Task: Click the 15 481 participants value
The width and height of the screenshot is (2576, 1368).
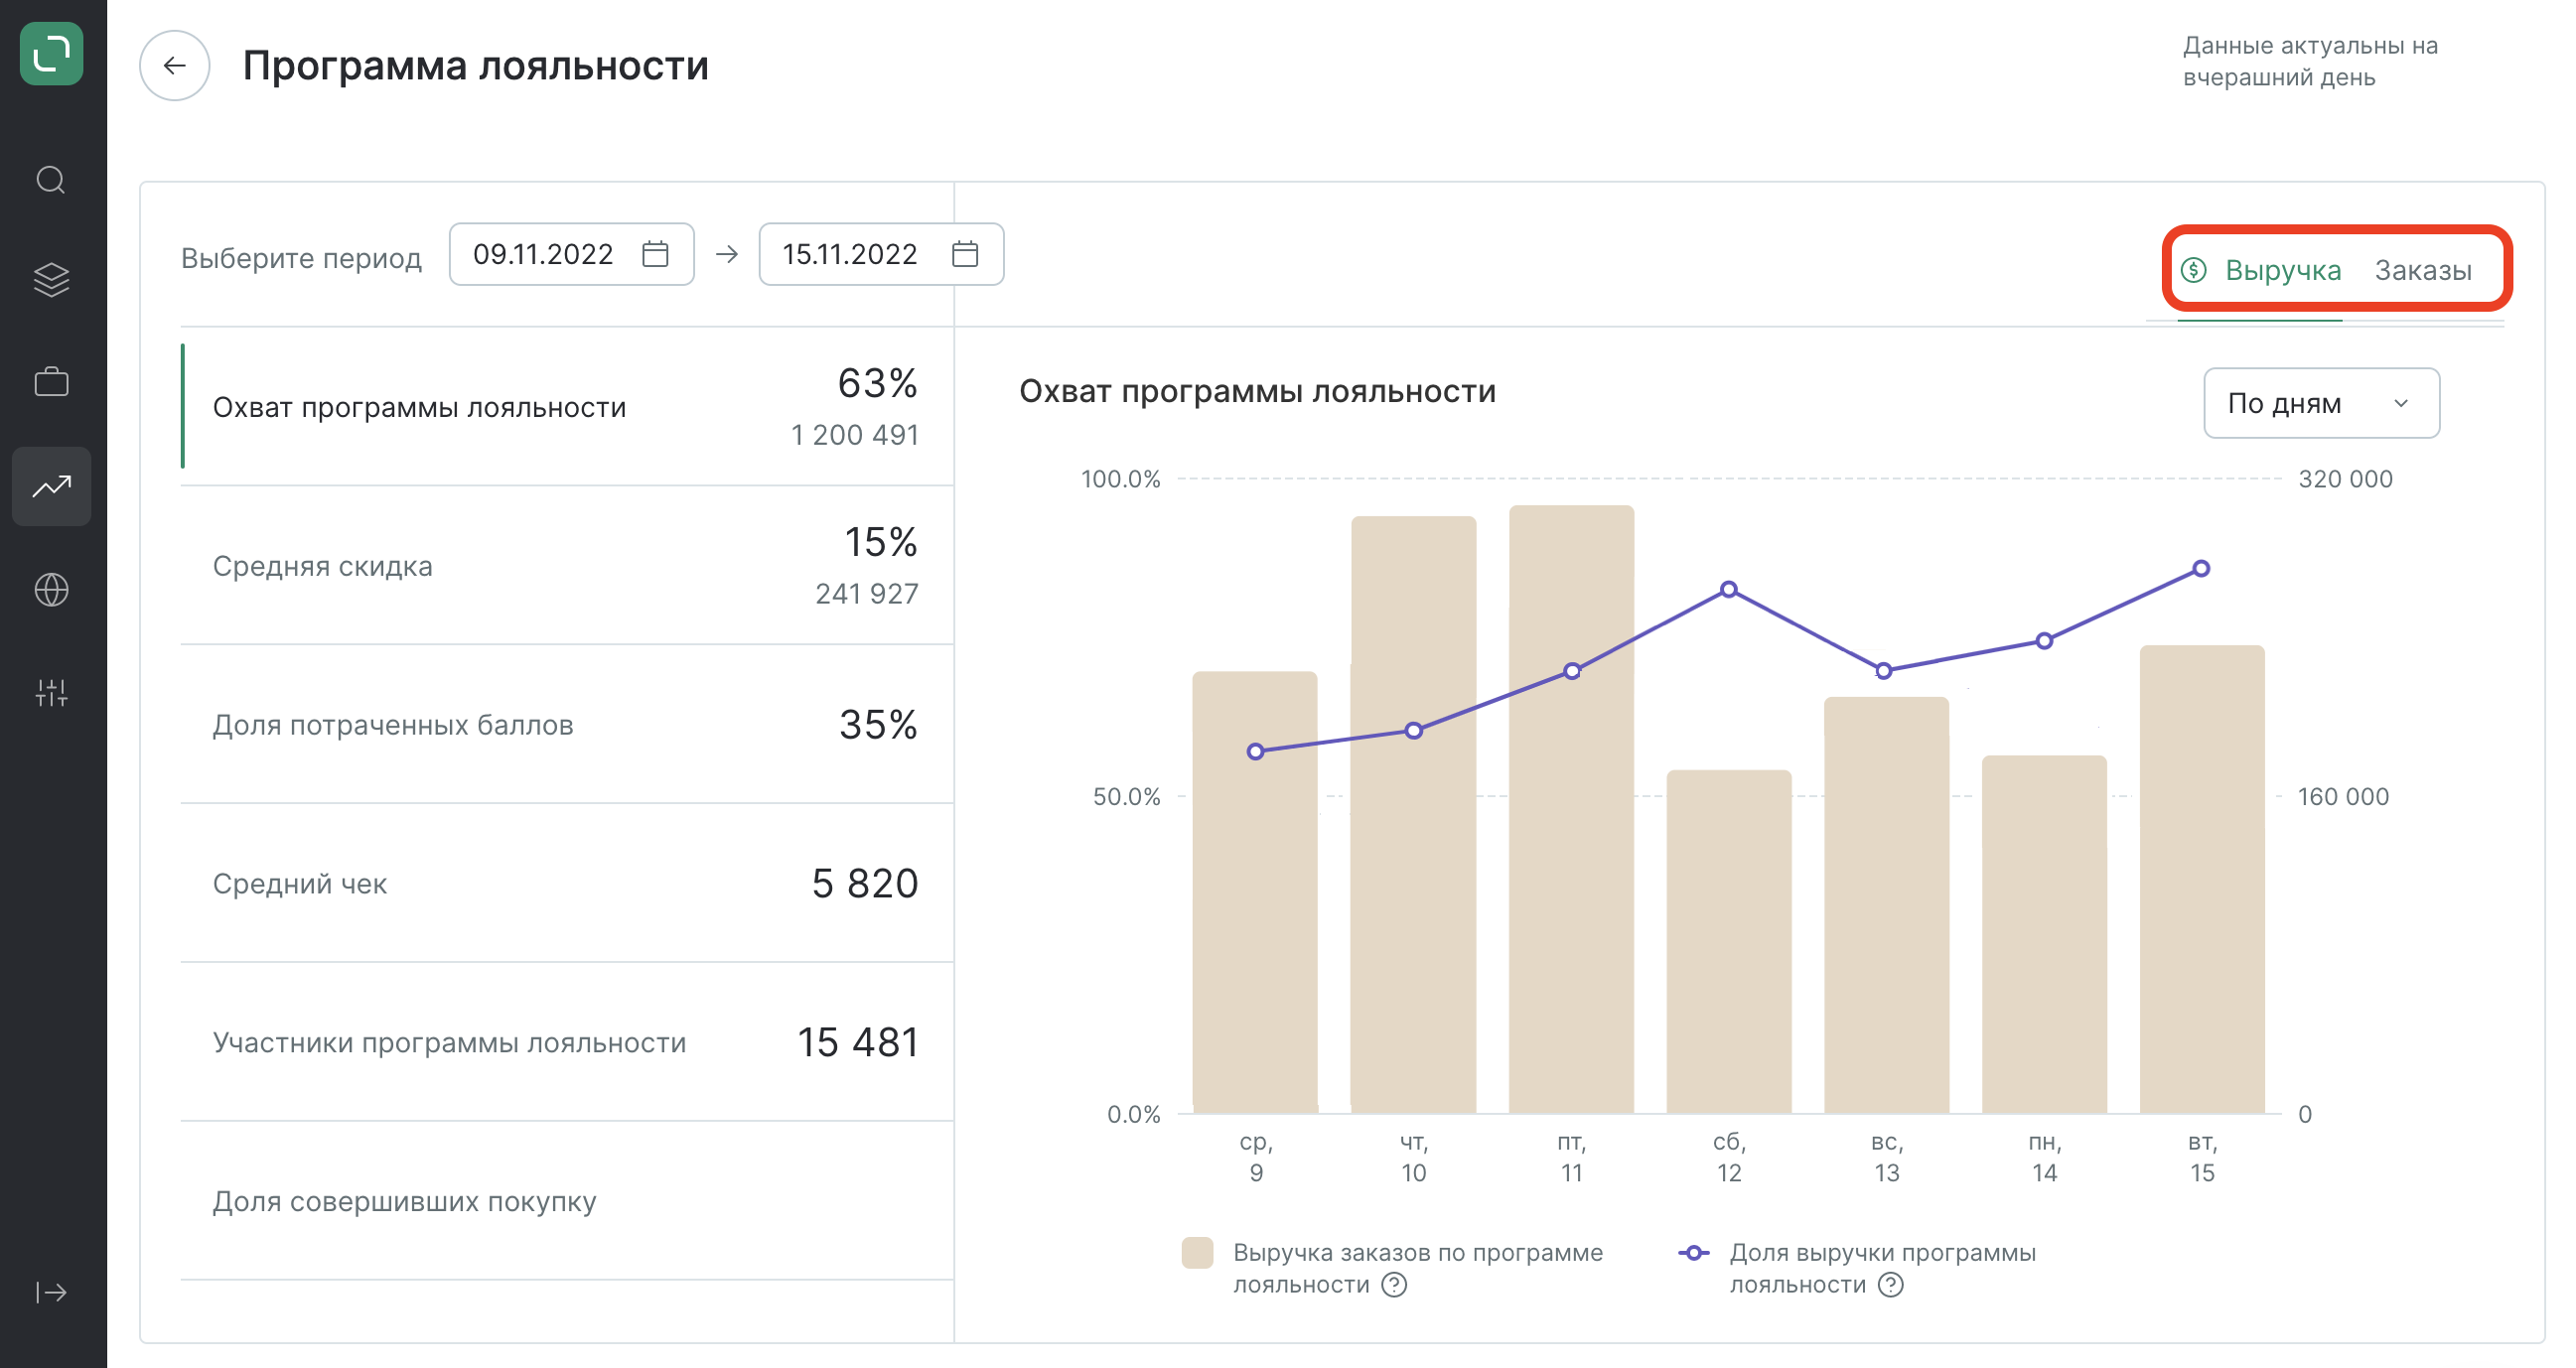Action: (x=857, y=1042)
